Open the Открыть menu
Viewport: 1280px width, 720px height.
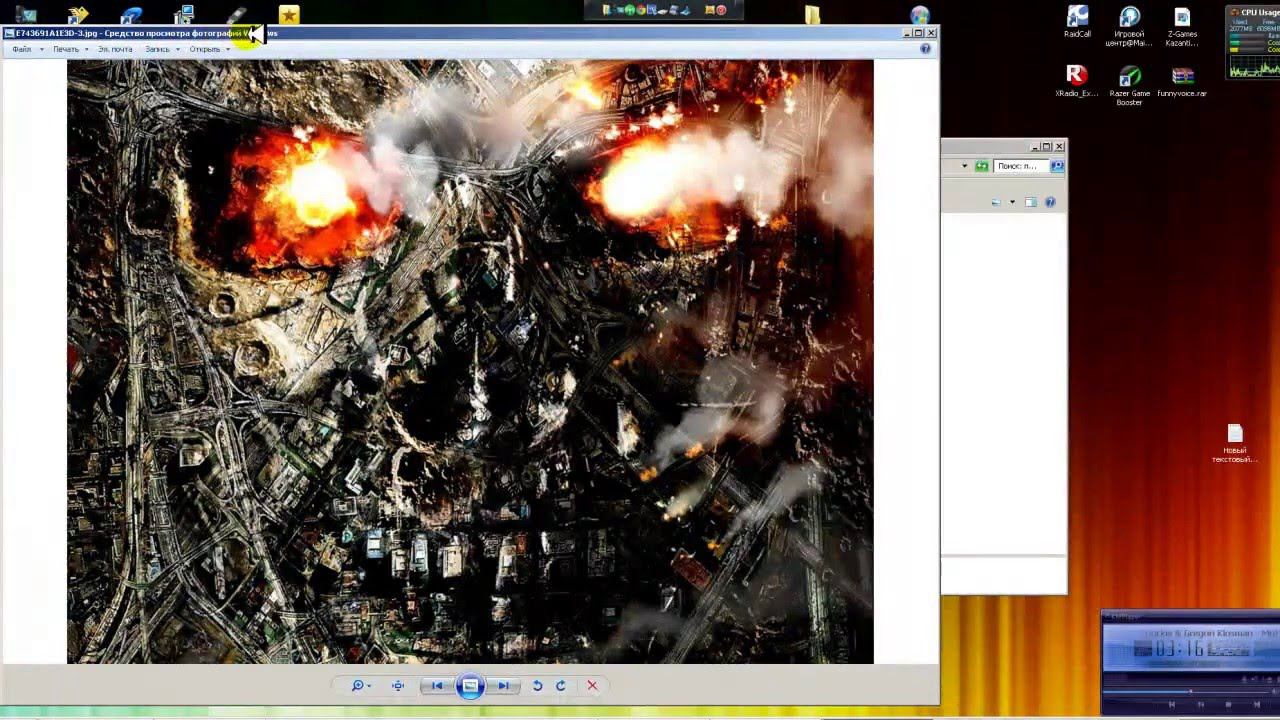(204, 49)
